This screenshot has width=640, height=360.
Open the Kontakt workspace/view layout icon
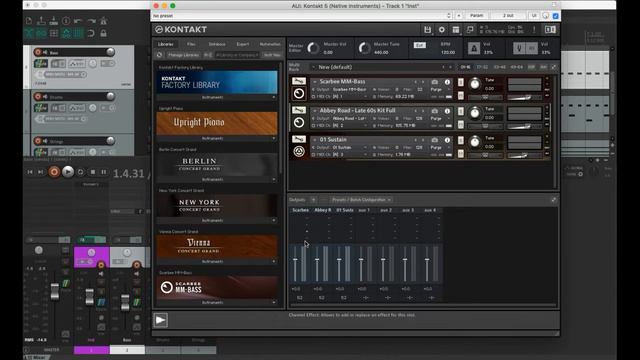[x=456, y=29]
